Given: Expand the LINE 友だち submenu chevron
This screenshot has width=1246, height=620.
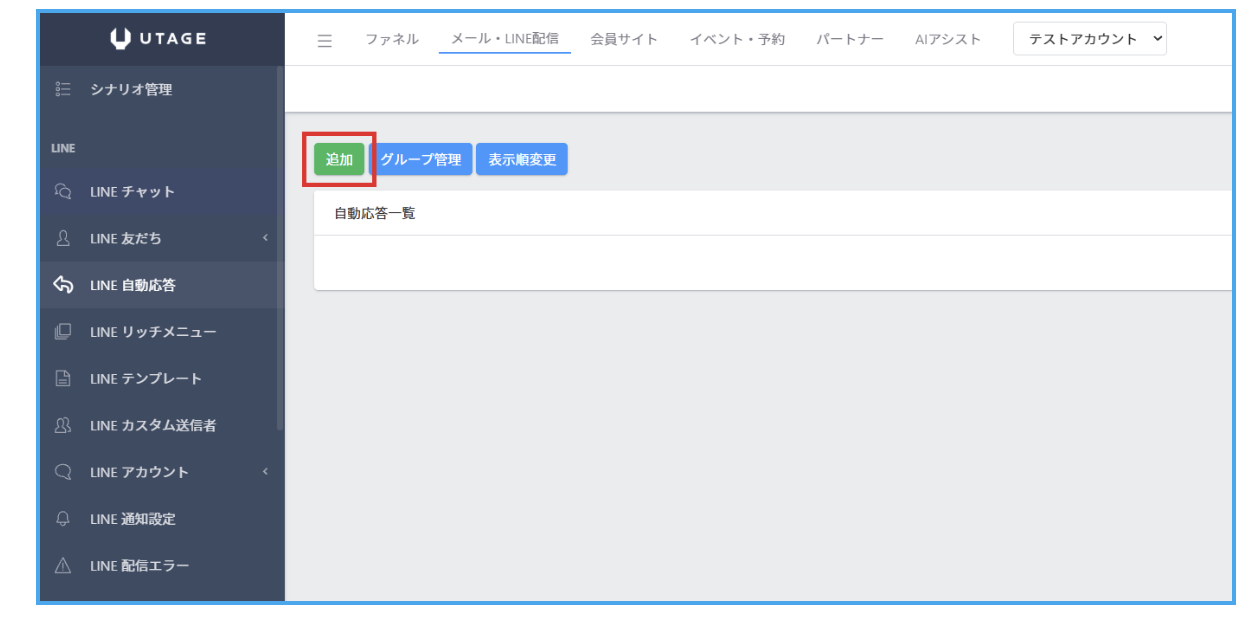Looking at the screenshot, I should pyautogui.click(x=265, y=238).
